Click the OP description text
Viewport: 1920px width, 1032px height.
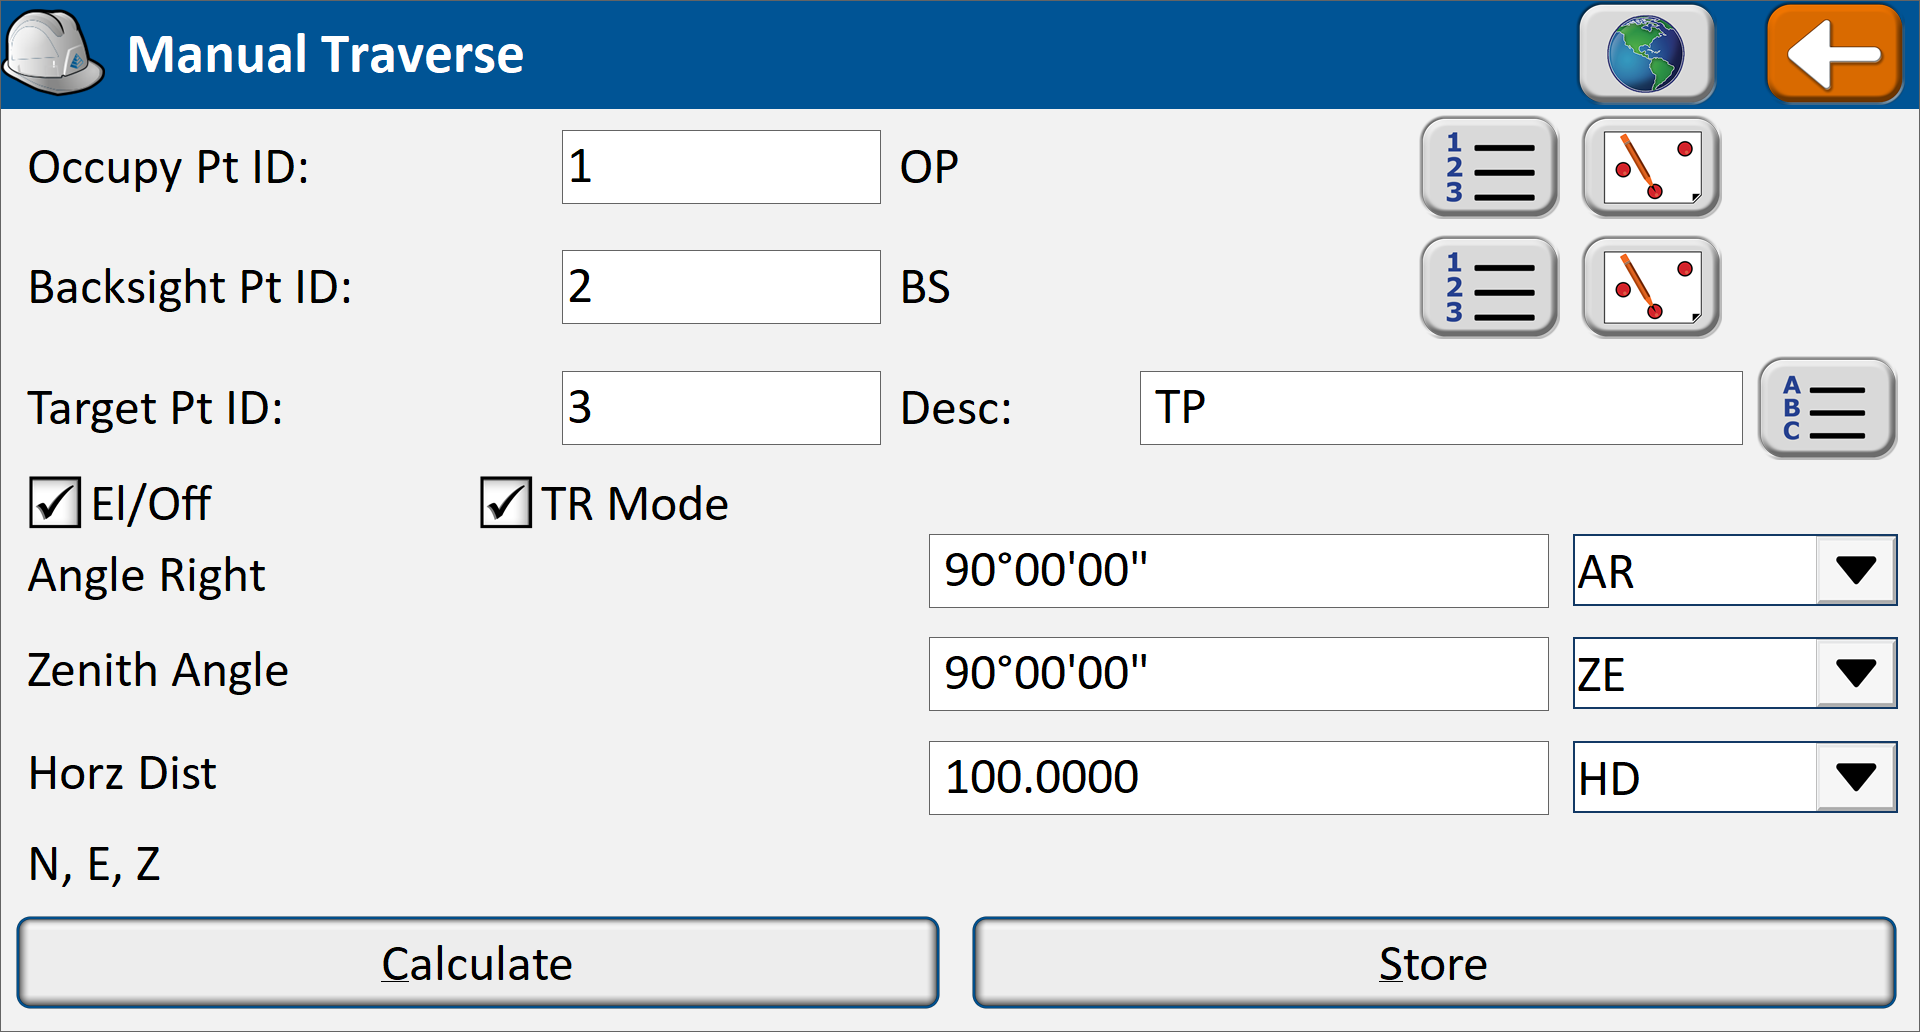(929, 167)
